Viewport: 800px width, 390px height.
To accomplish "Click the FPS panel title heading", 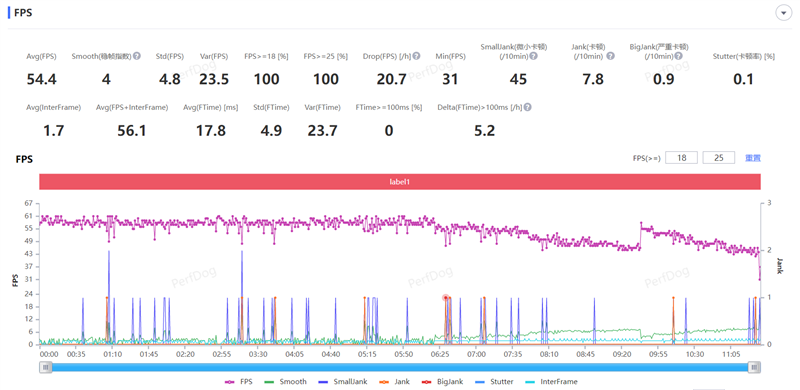I will pos(23,13).
